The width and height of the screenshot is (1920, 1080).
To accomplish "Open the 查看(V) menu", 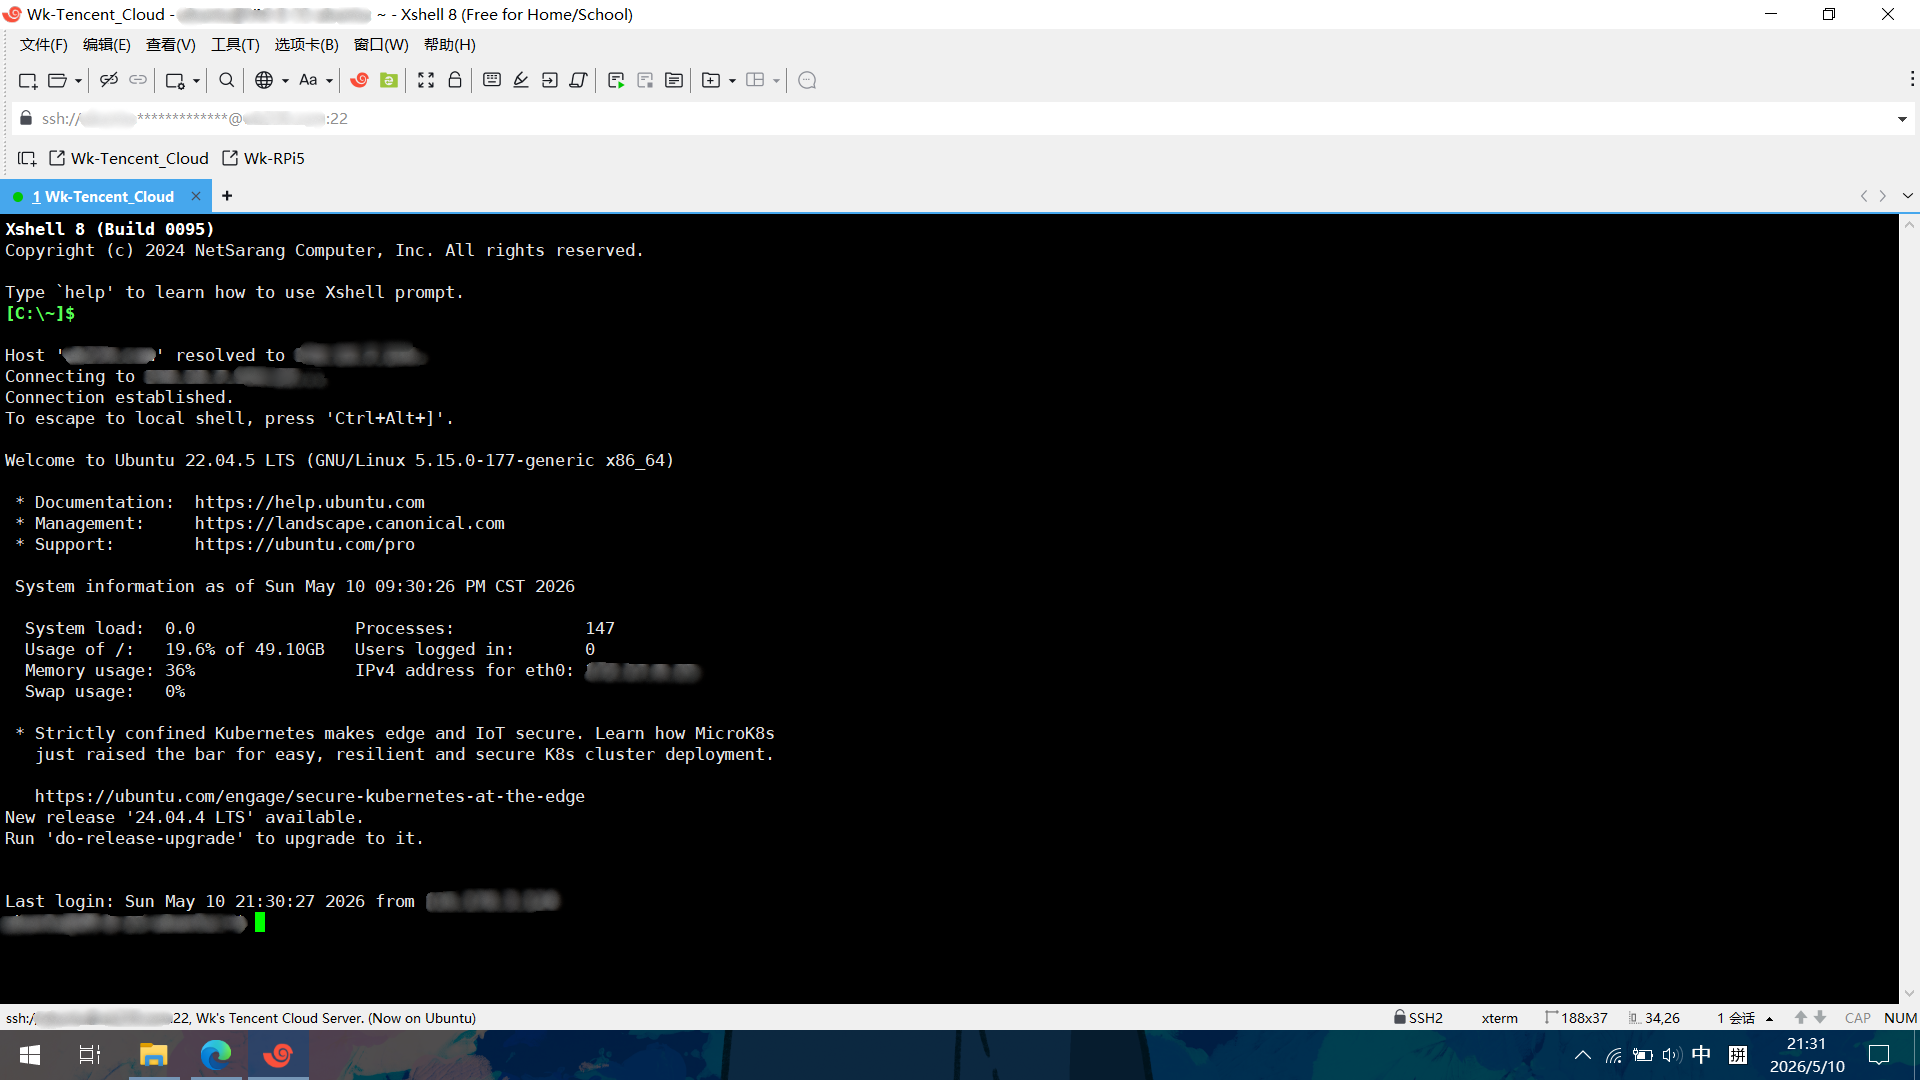I will click(171, 45).
